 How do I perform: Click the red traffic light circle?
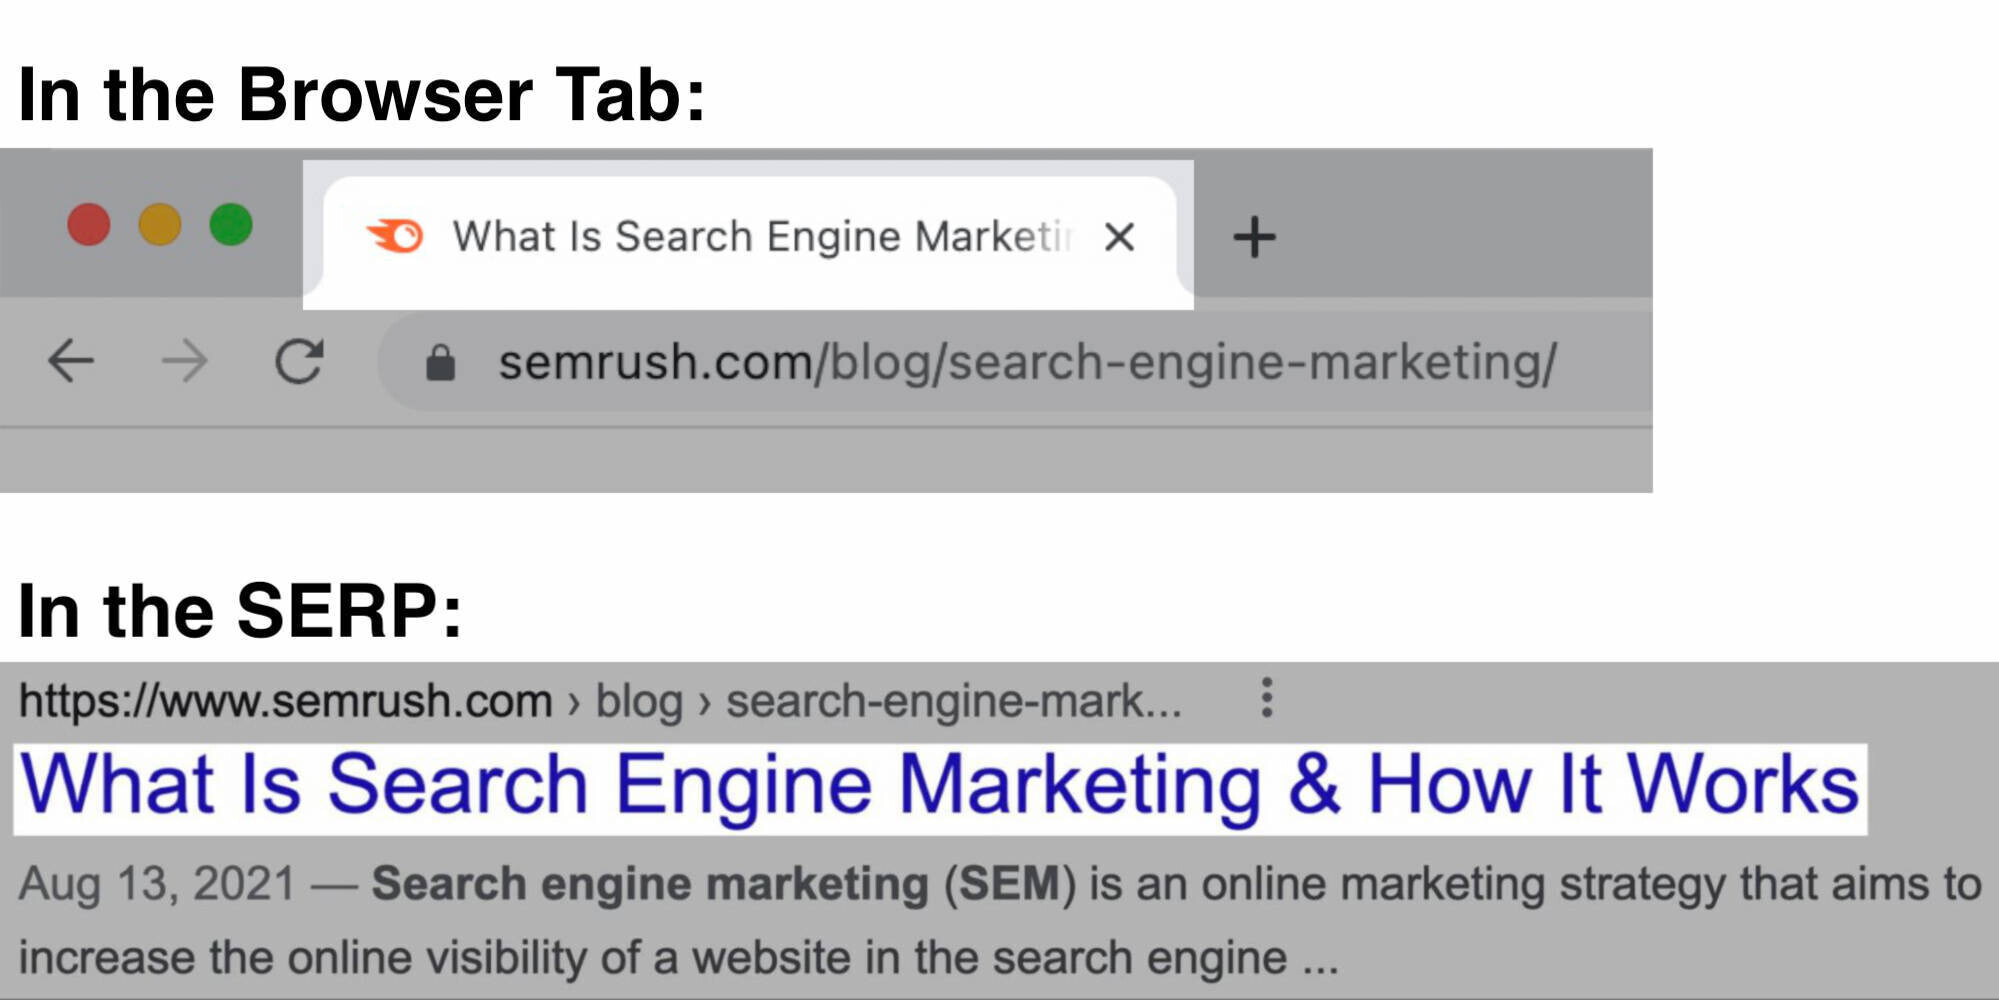pos(90,225)
